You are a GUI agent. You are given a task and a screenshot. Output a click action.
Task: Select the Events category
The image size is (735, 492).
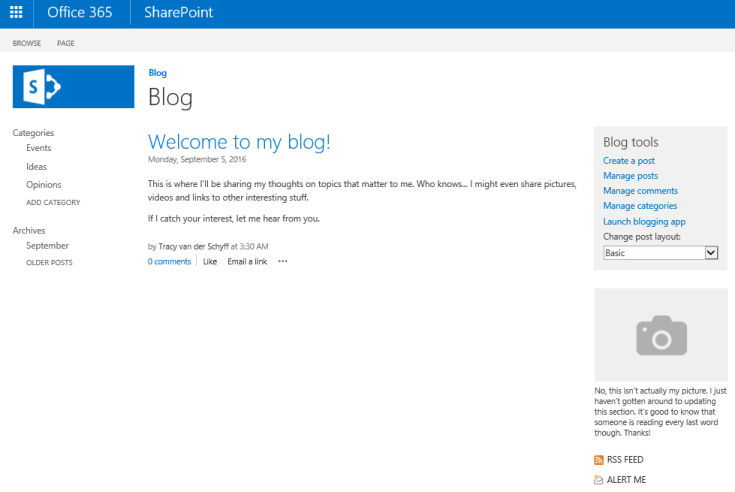tap(39, 148)
